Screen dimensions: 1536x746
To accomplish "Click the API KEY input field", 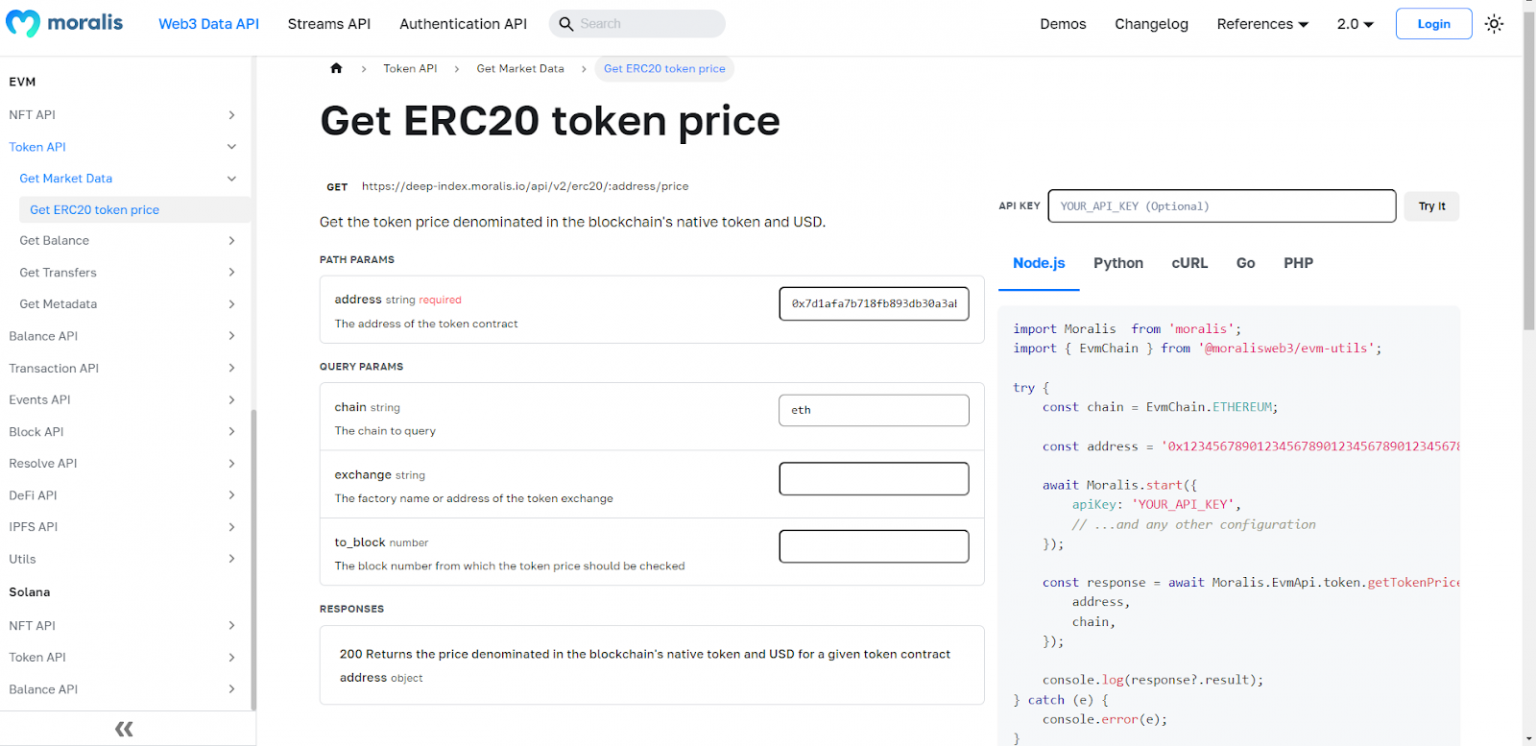I will [x=1220, y=206].
